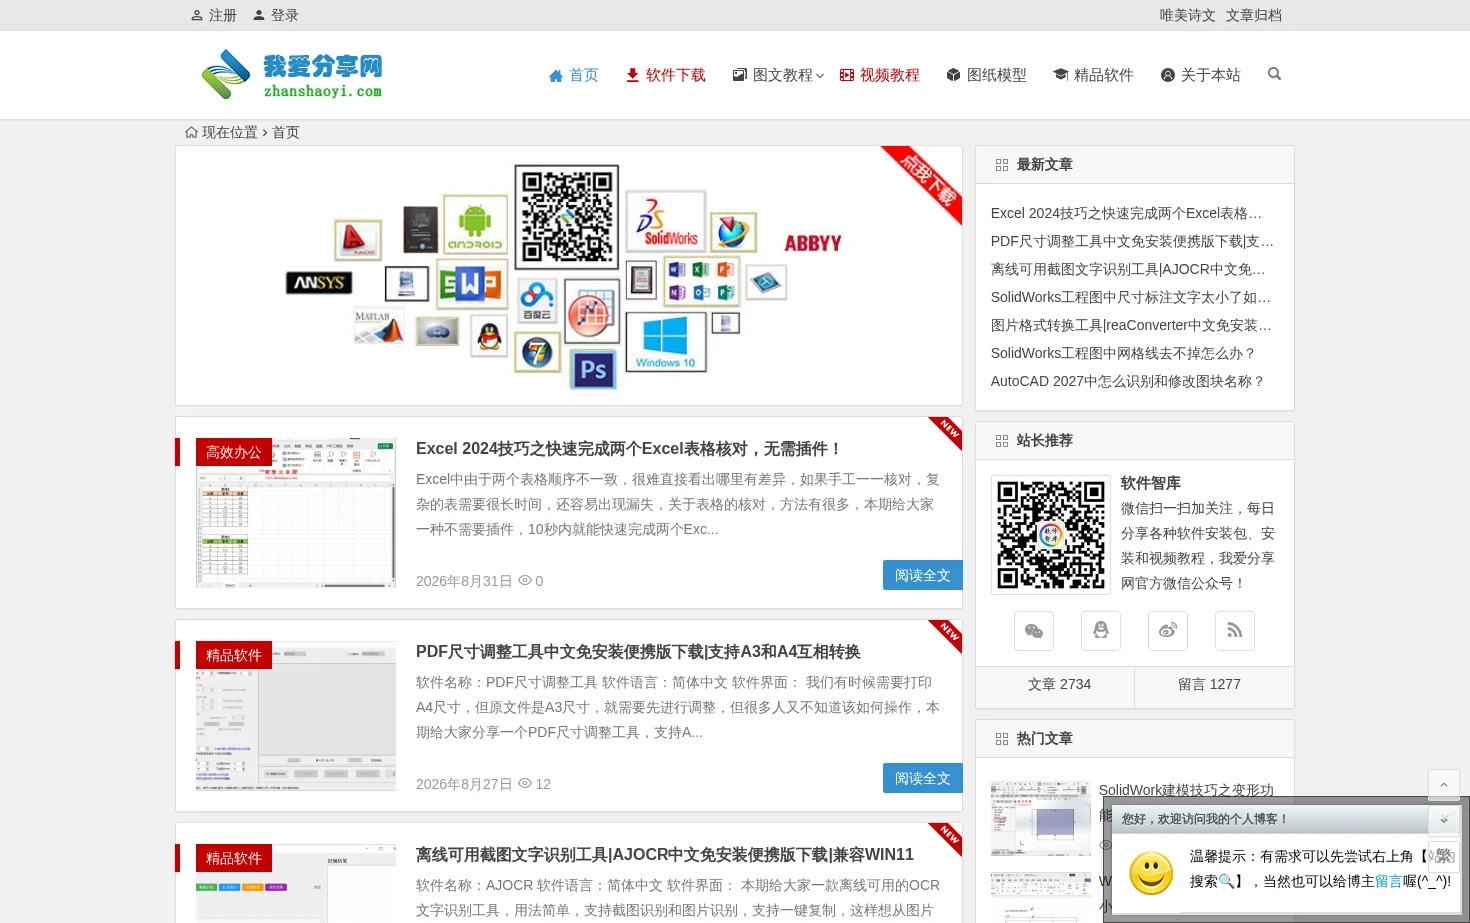The height and width of the screenshot is (923, 1470).
Task: Expand the 图文教程 dropdown chevron
Action: (x=820, y=75)
